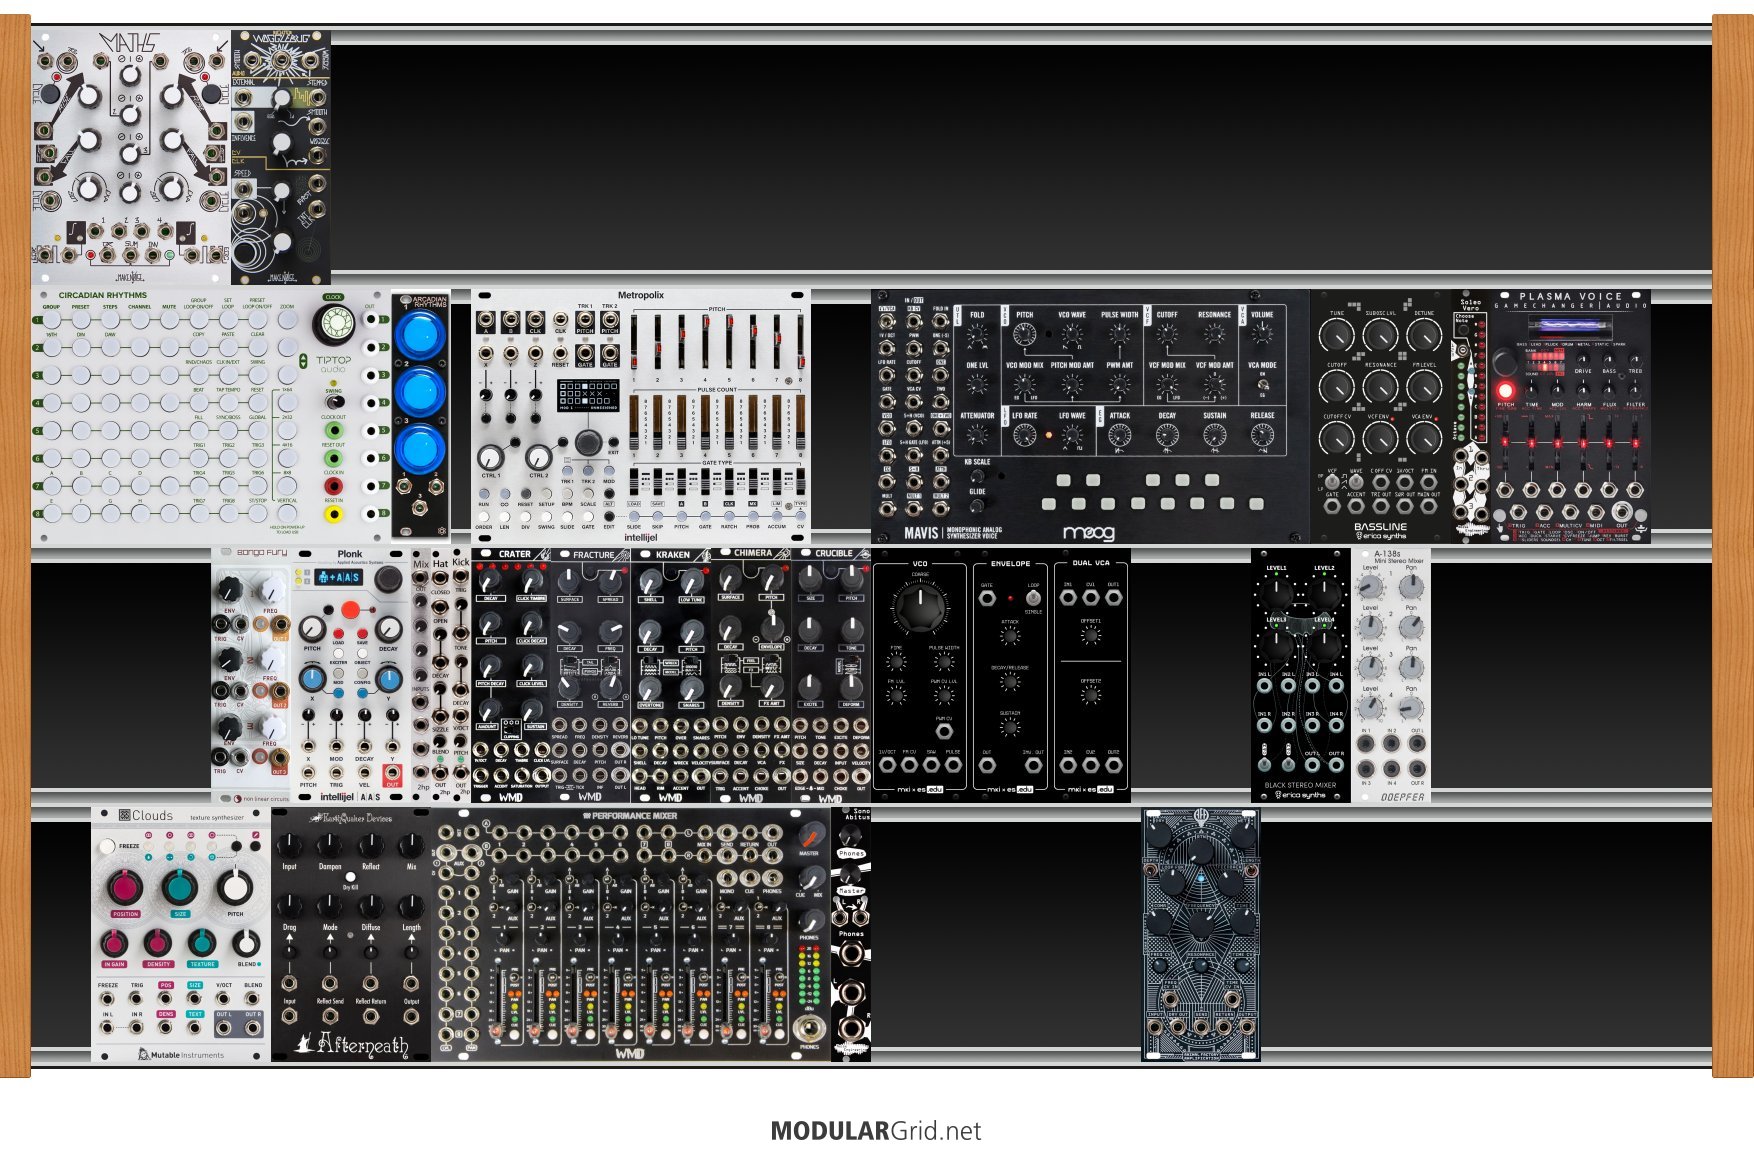Image resolution: width=1754 pixels, height=1152 pixels.
Task: Click the Mavis VOLUME knob
Action: click(1262, 335)
